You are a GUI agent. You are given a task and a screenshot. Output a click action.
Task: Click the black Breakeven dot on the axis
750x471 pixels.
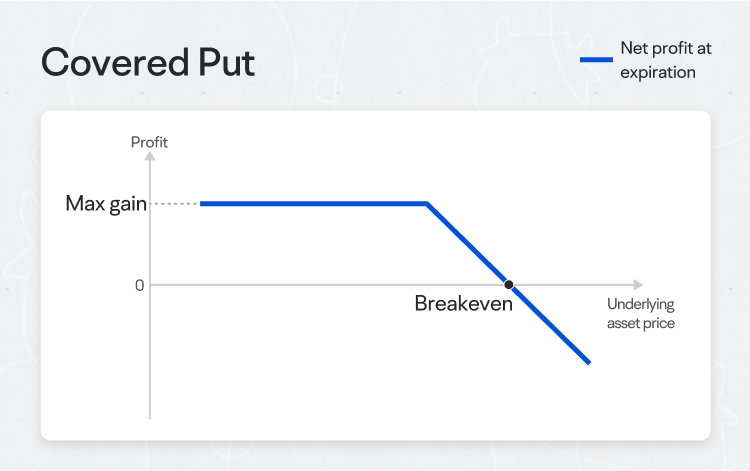point(509,285)
